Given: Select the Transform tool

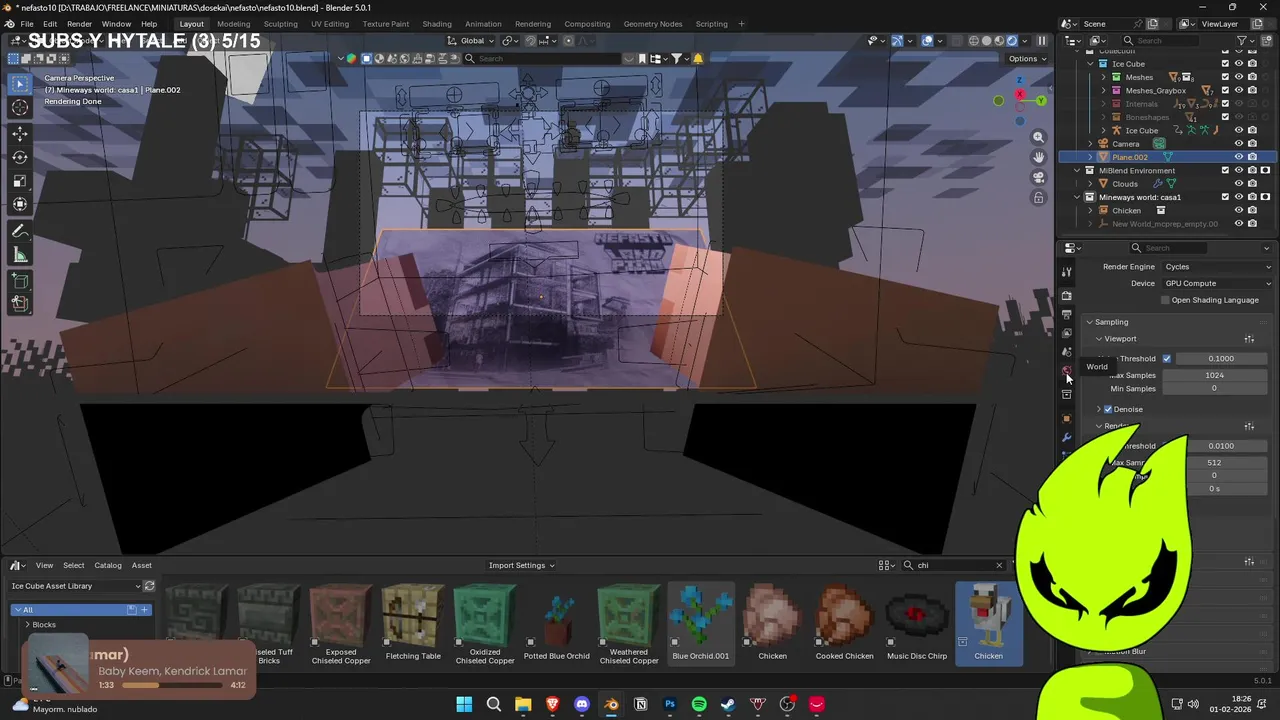Looking at the screenshot, I should [20, 205].
